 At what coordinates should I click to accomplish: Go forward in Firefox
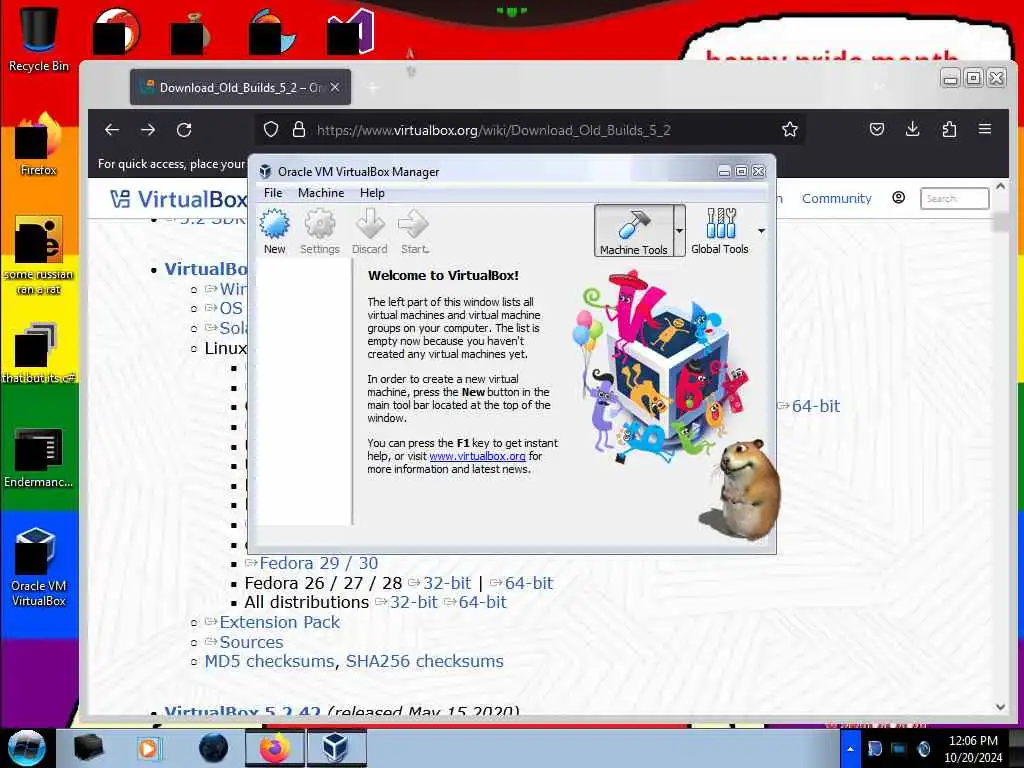click(x=148, y=130)
